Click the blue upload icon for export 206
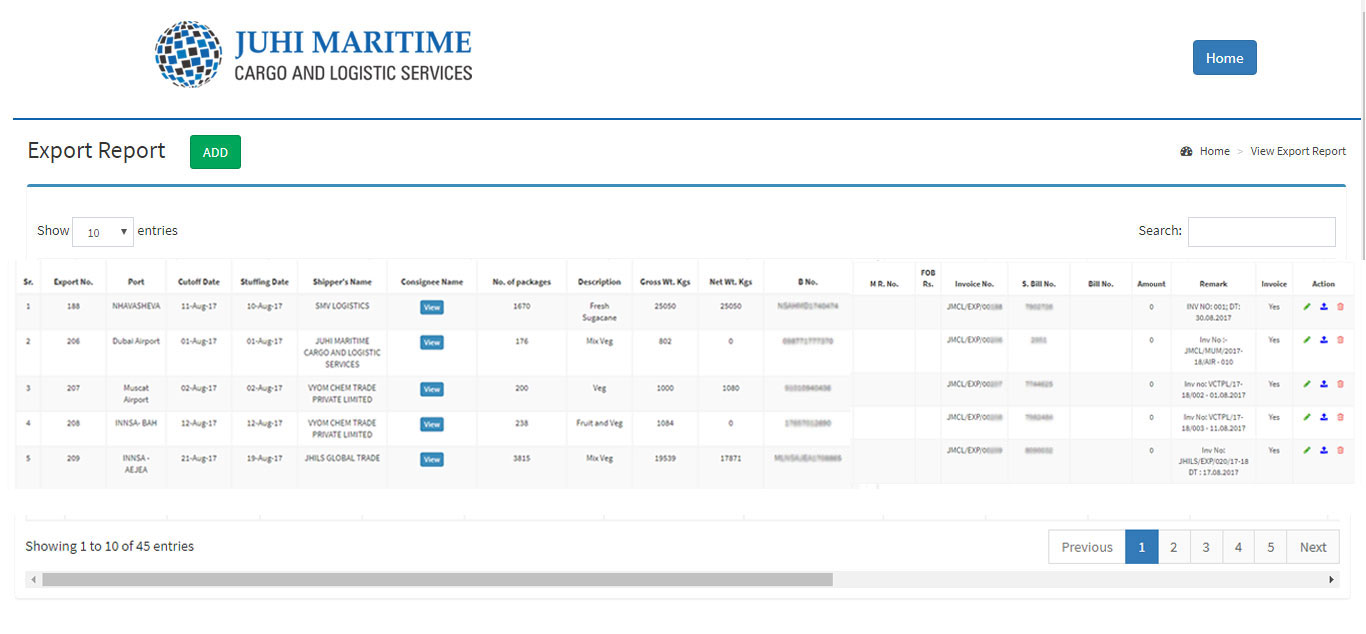The width and height of the screenshot is (1366, 634). 1323,340
